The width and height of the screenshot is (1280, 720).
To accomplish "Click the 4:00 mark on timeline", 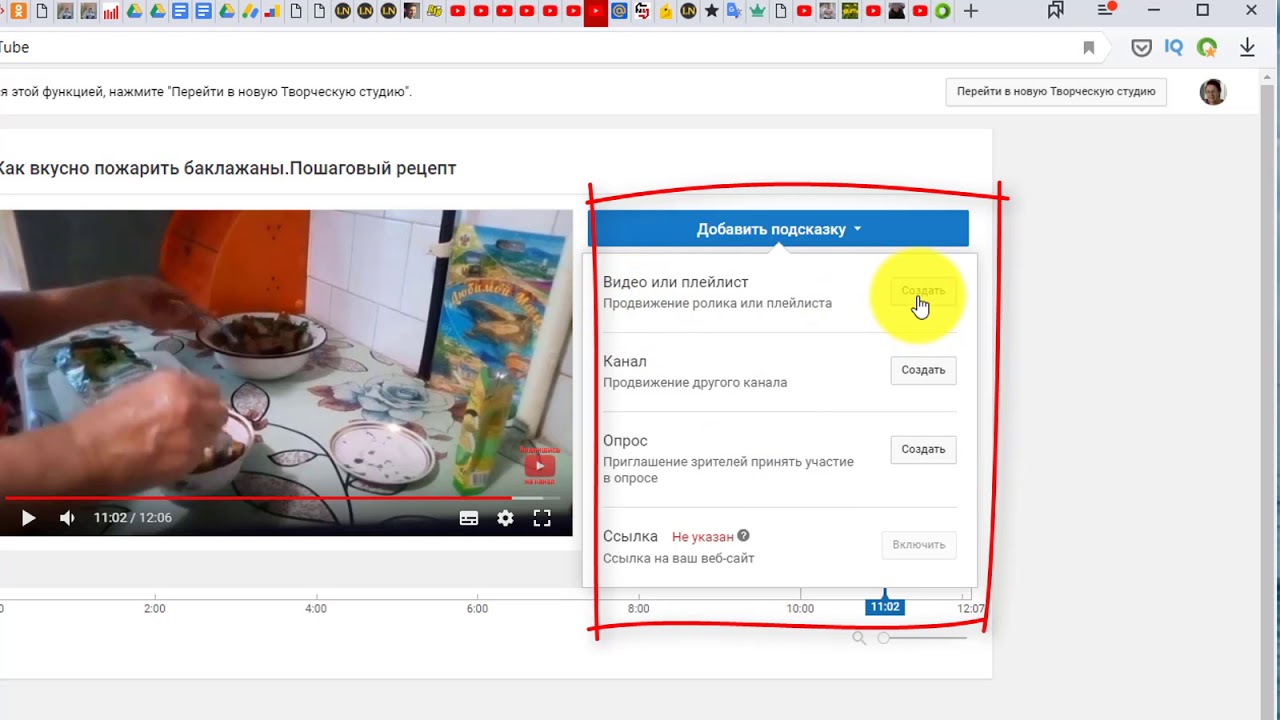I will pyautogui.click(x=316, y=608).
